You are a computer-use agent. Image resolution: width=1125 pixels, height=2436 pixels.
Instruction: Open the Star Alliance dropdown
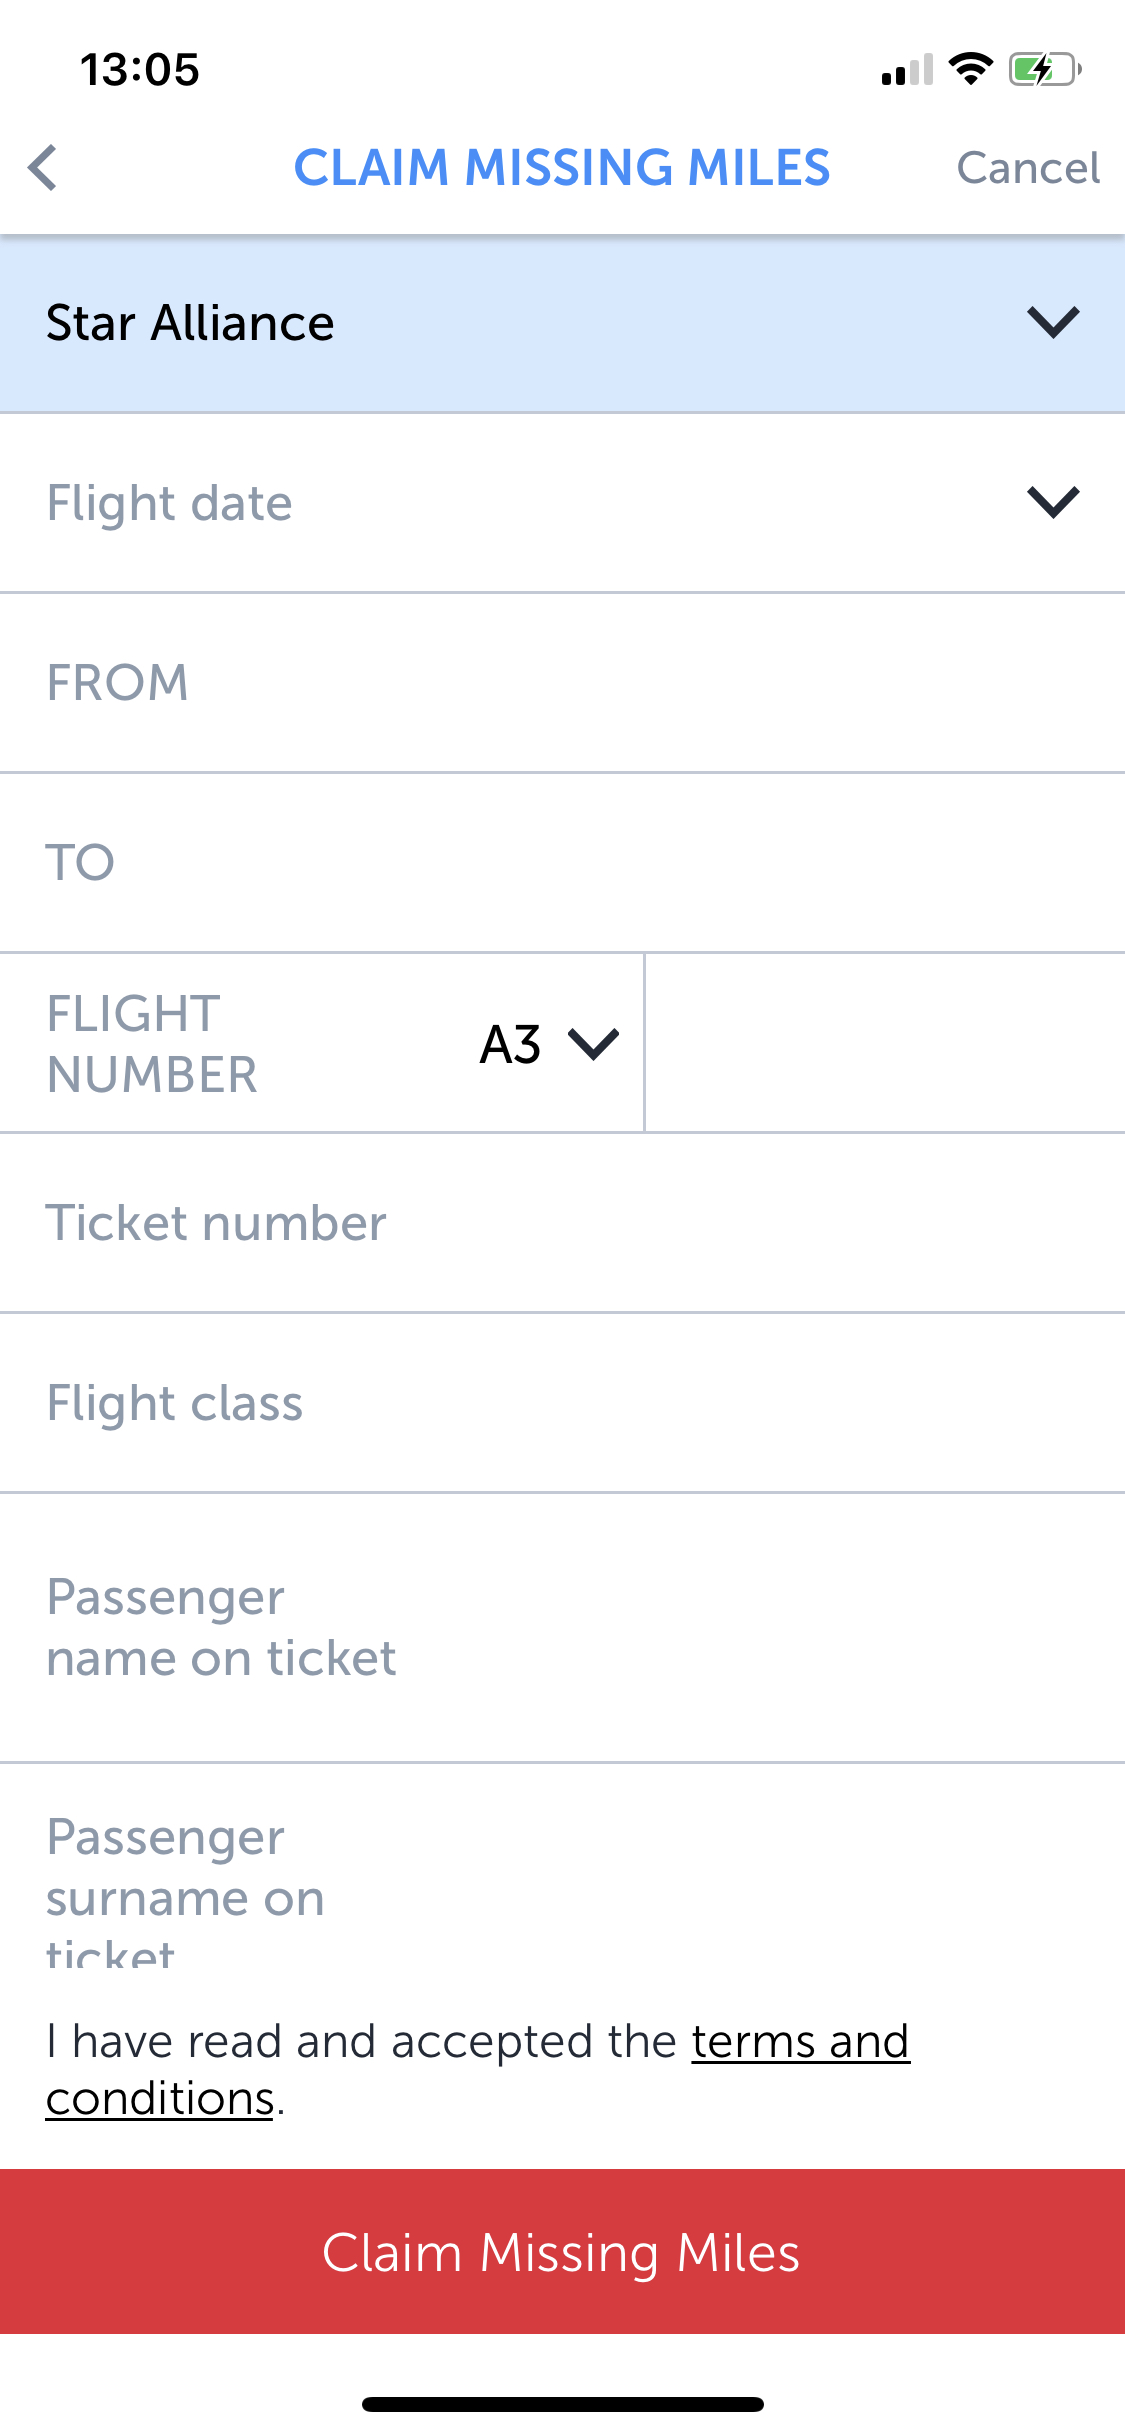click(x=562, y=323)
